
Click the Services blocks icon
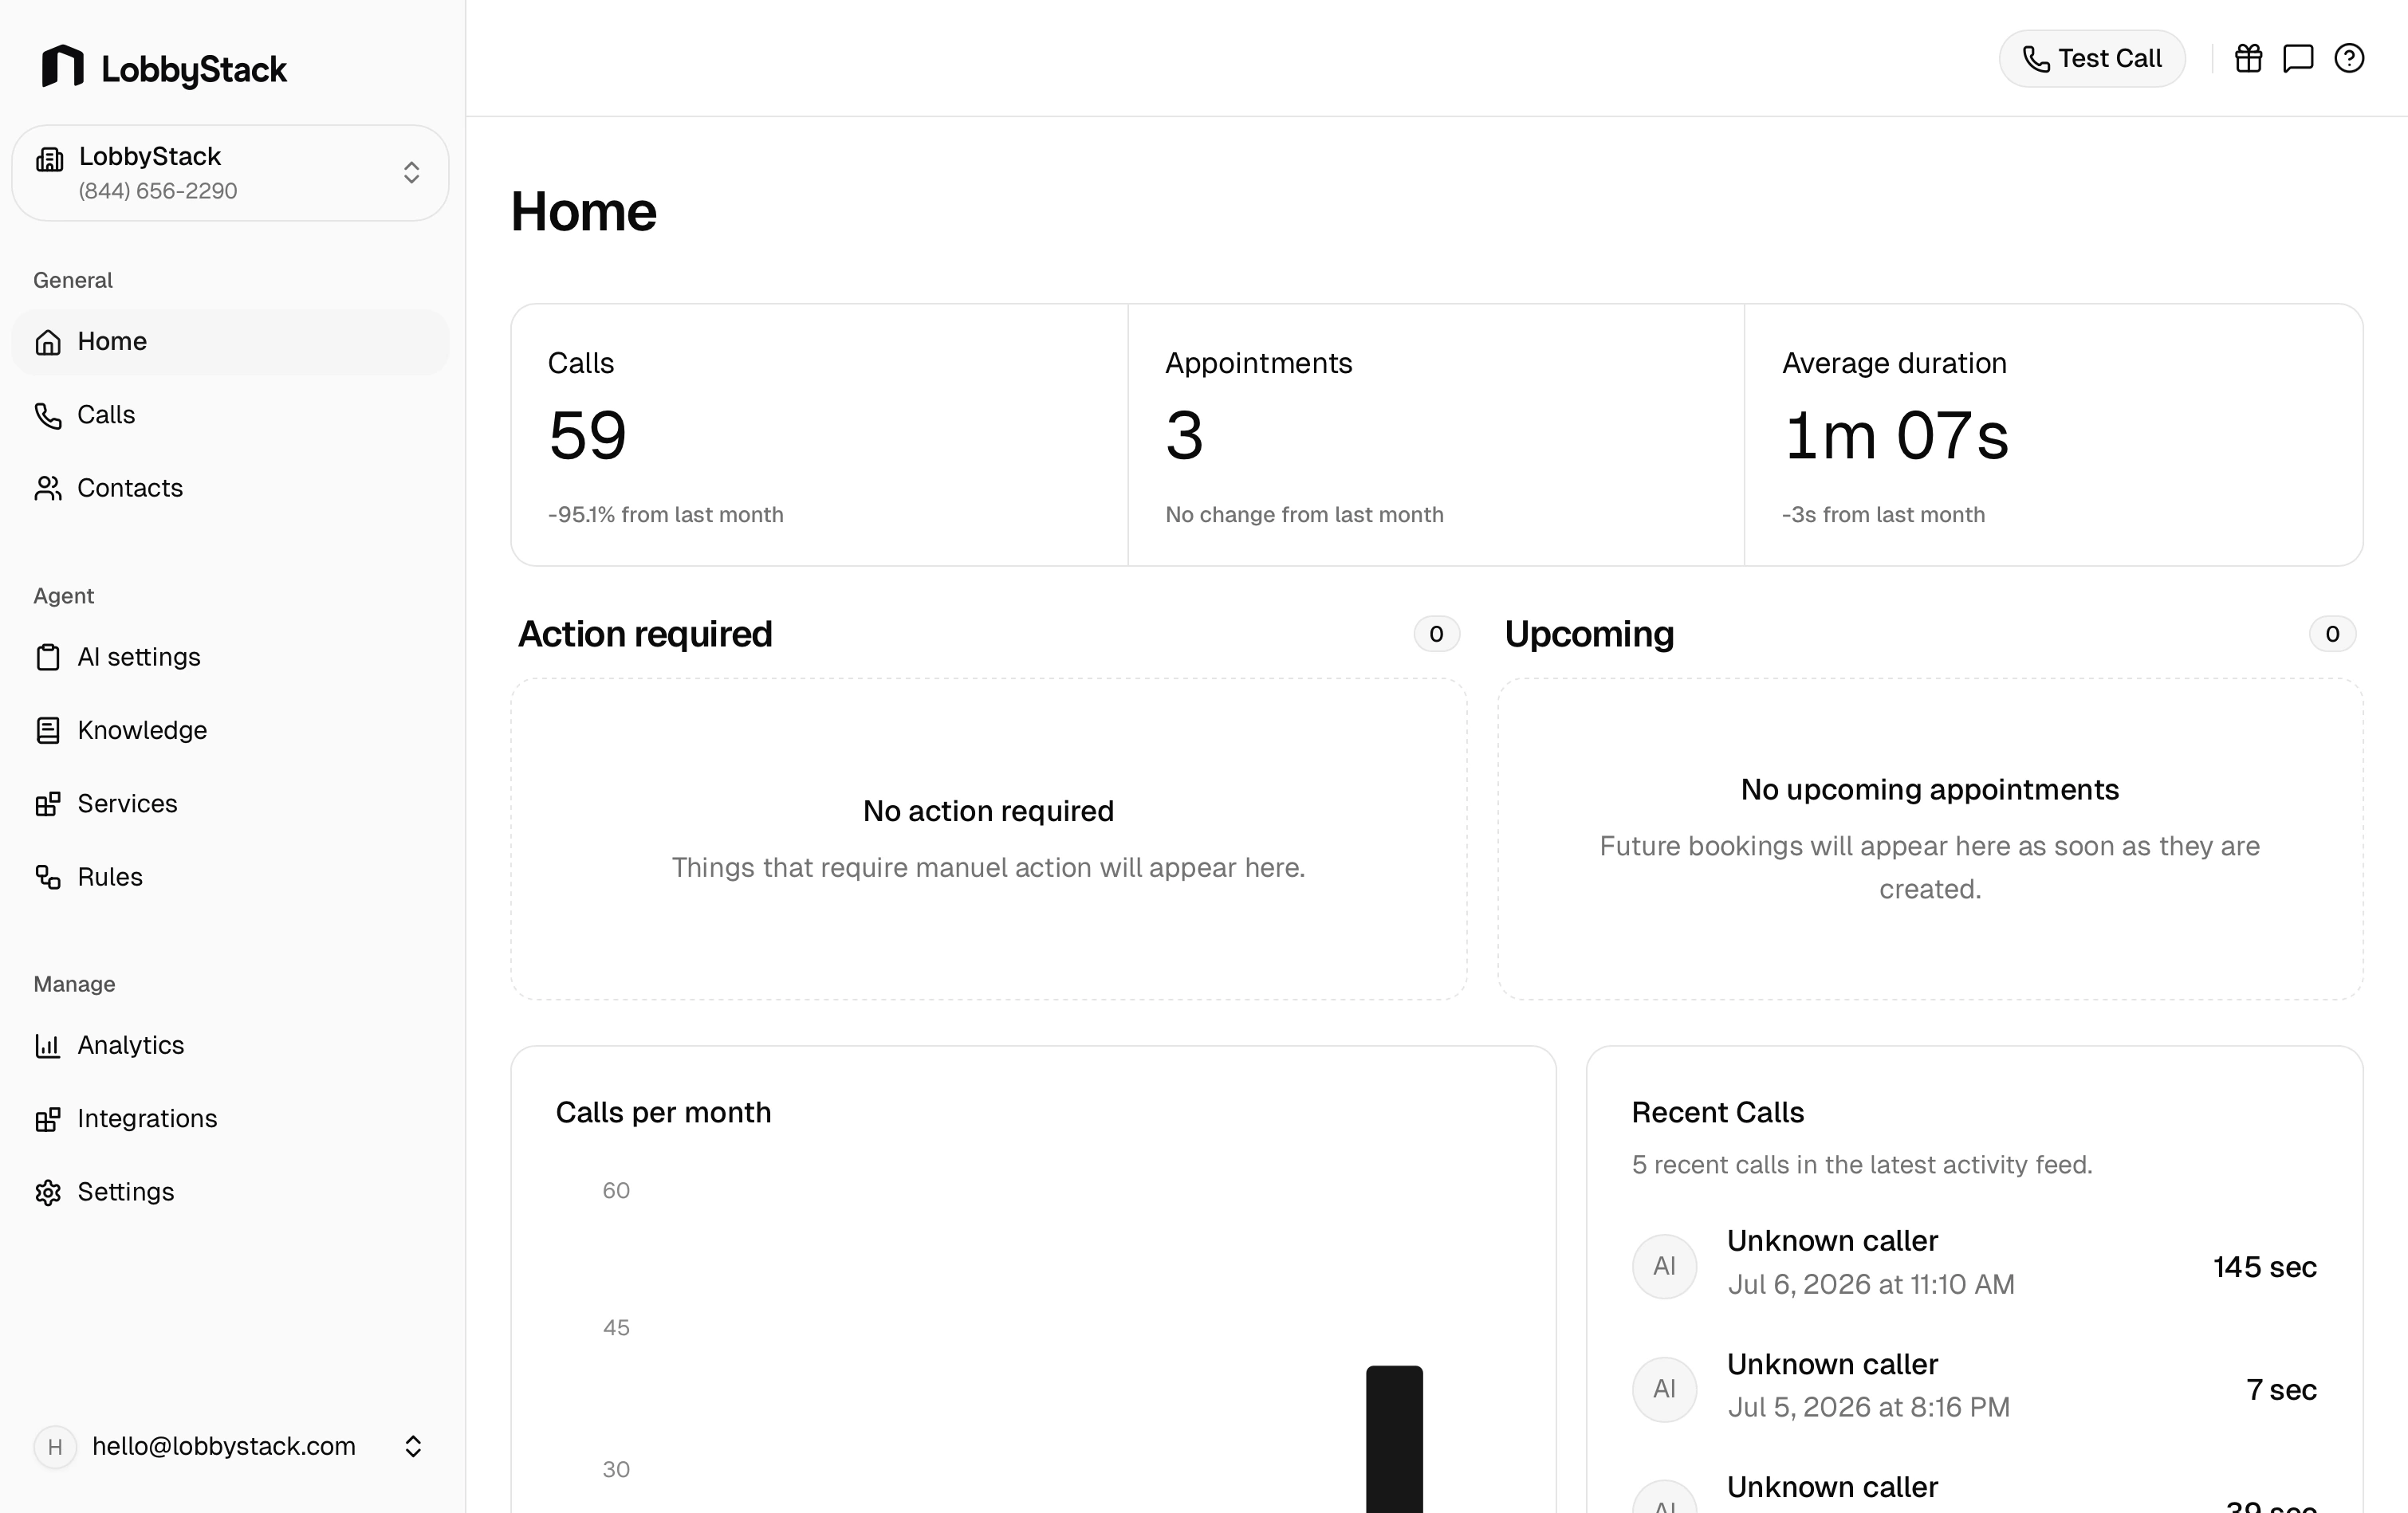[48, 804]
